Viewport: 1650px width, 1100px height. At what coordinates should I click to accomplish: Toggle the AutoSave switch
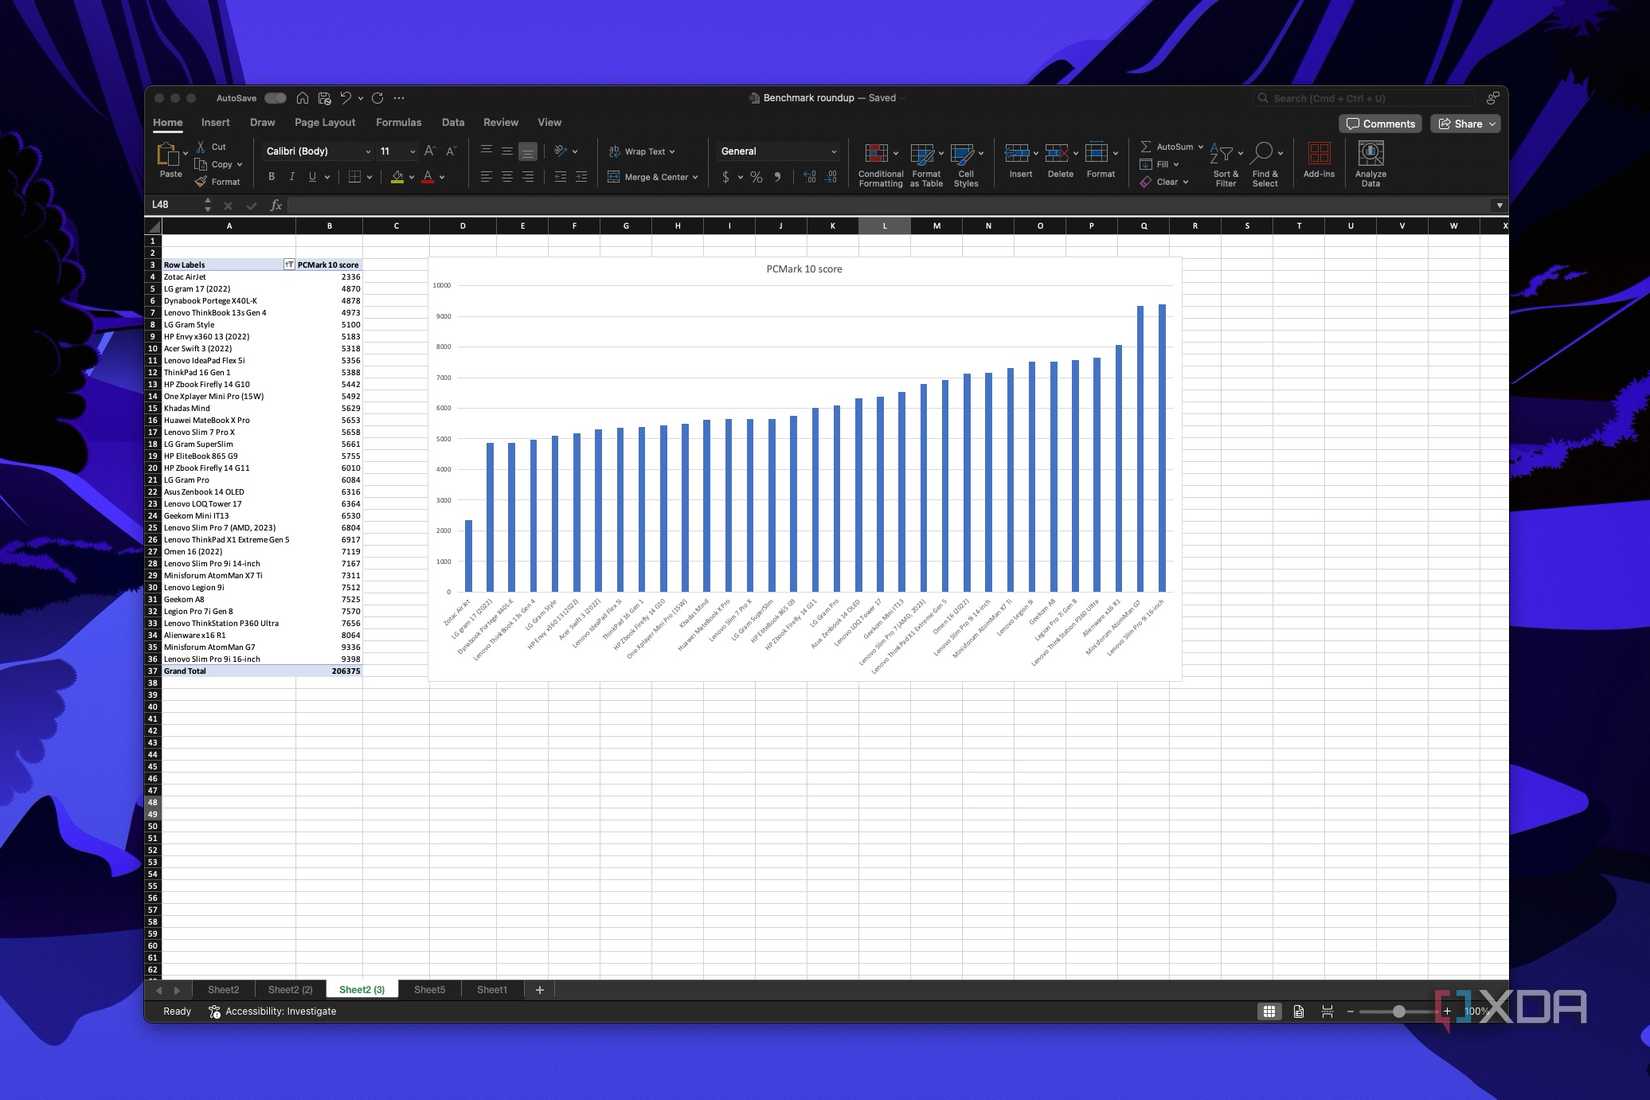click(275, 98)
